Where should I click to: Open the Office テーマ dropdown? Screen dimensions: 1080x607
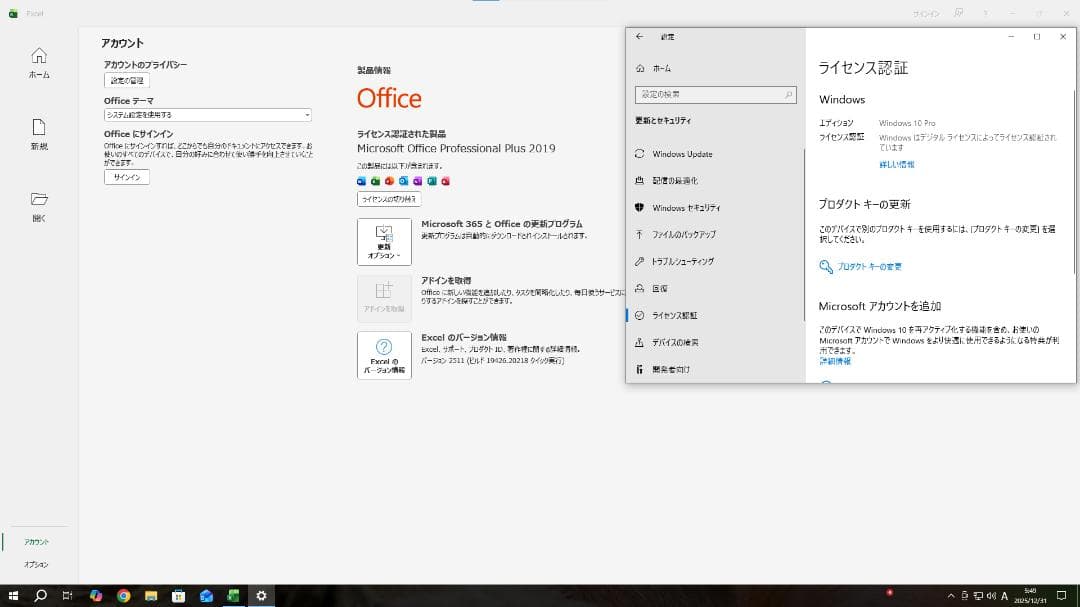click(205, 114)
